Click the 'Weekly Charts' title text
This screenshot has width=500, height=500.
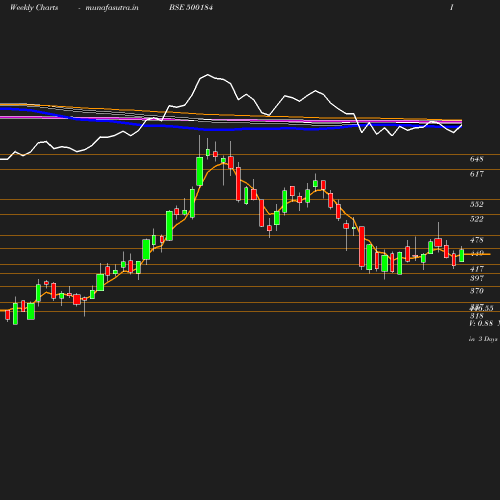click(x=34, y=7)
